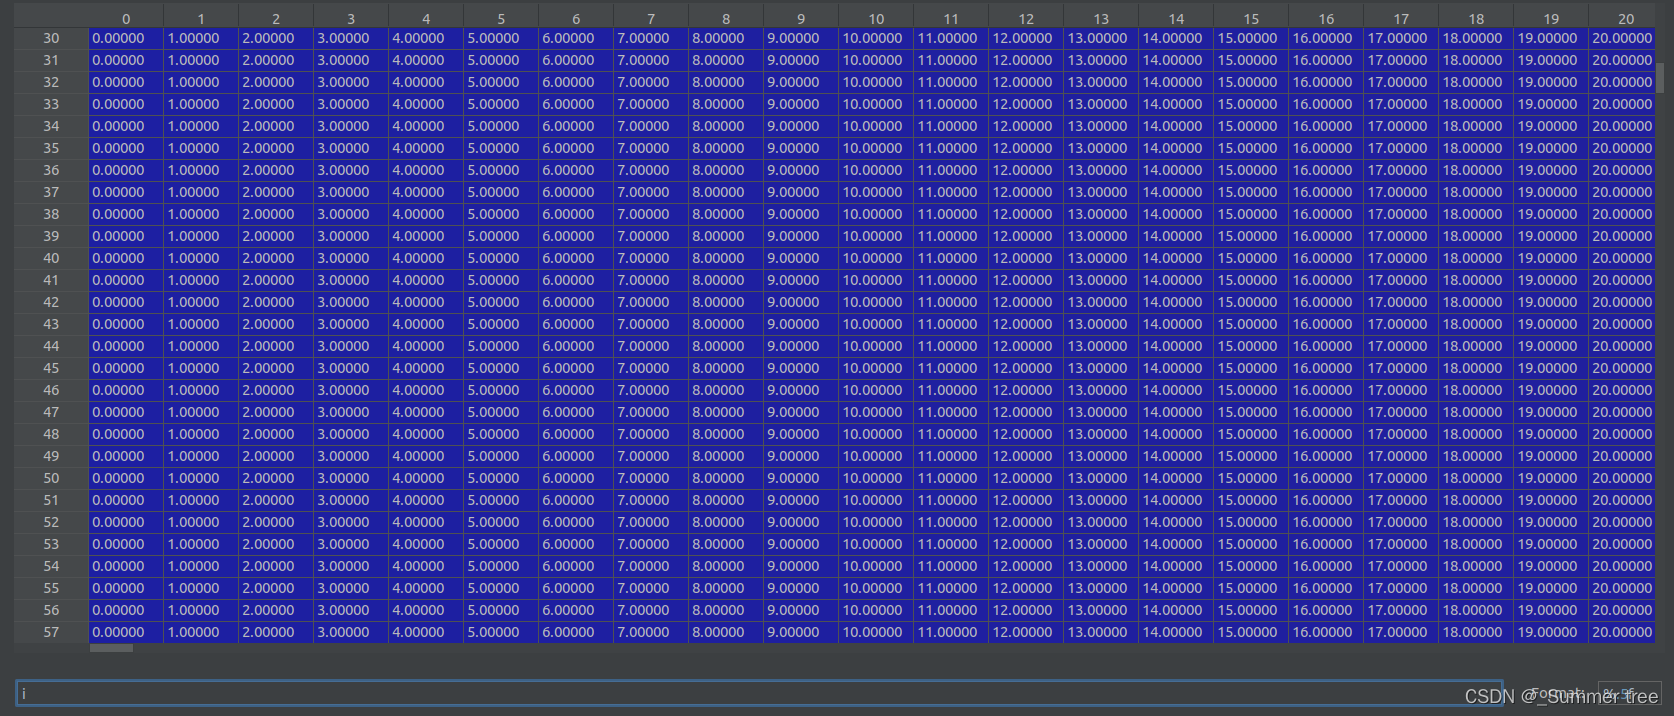Click cell 8.00000 in row 41
Image resolution: width=1674 pixels, height=716 pixels.
[x=726, y=280]
